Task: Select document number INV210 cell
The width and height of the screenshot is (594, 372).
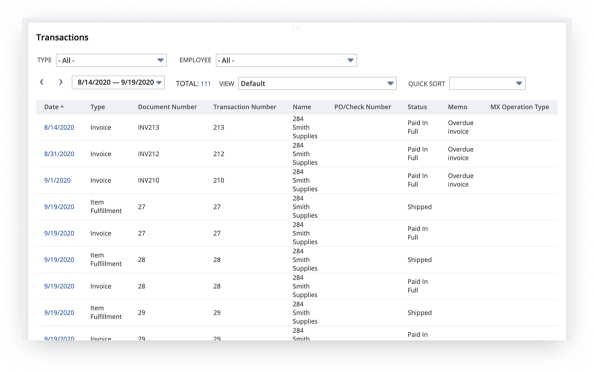Action: (x=148, y=180)
